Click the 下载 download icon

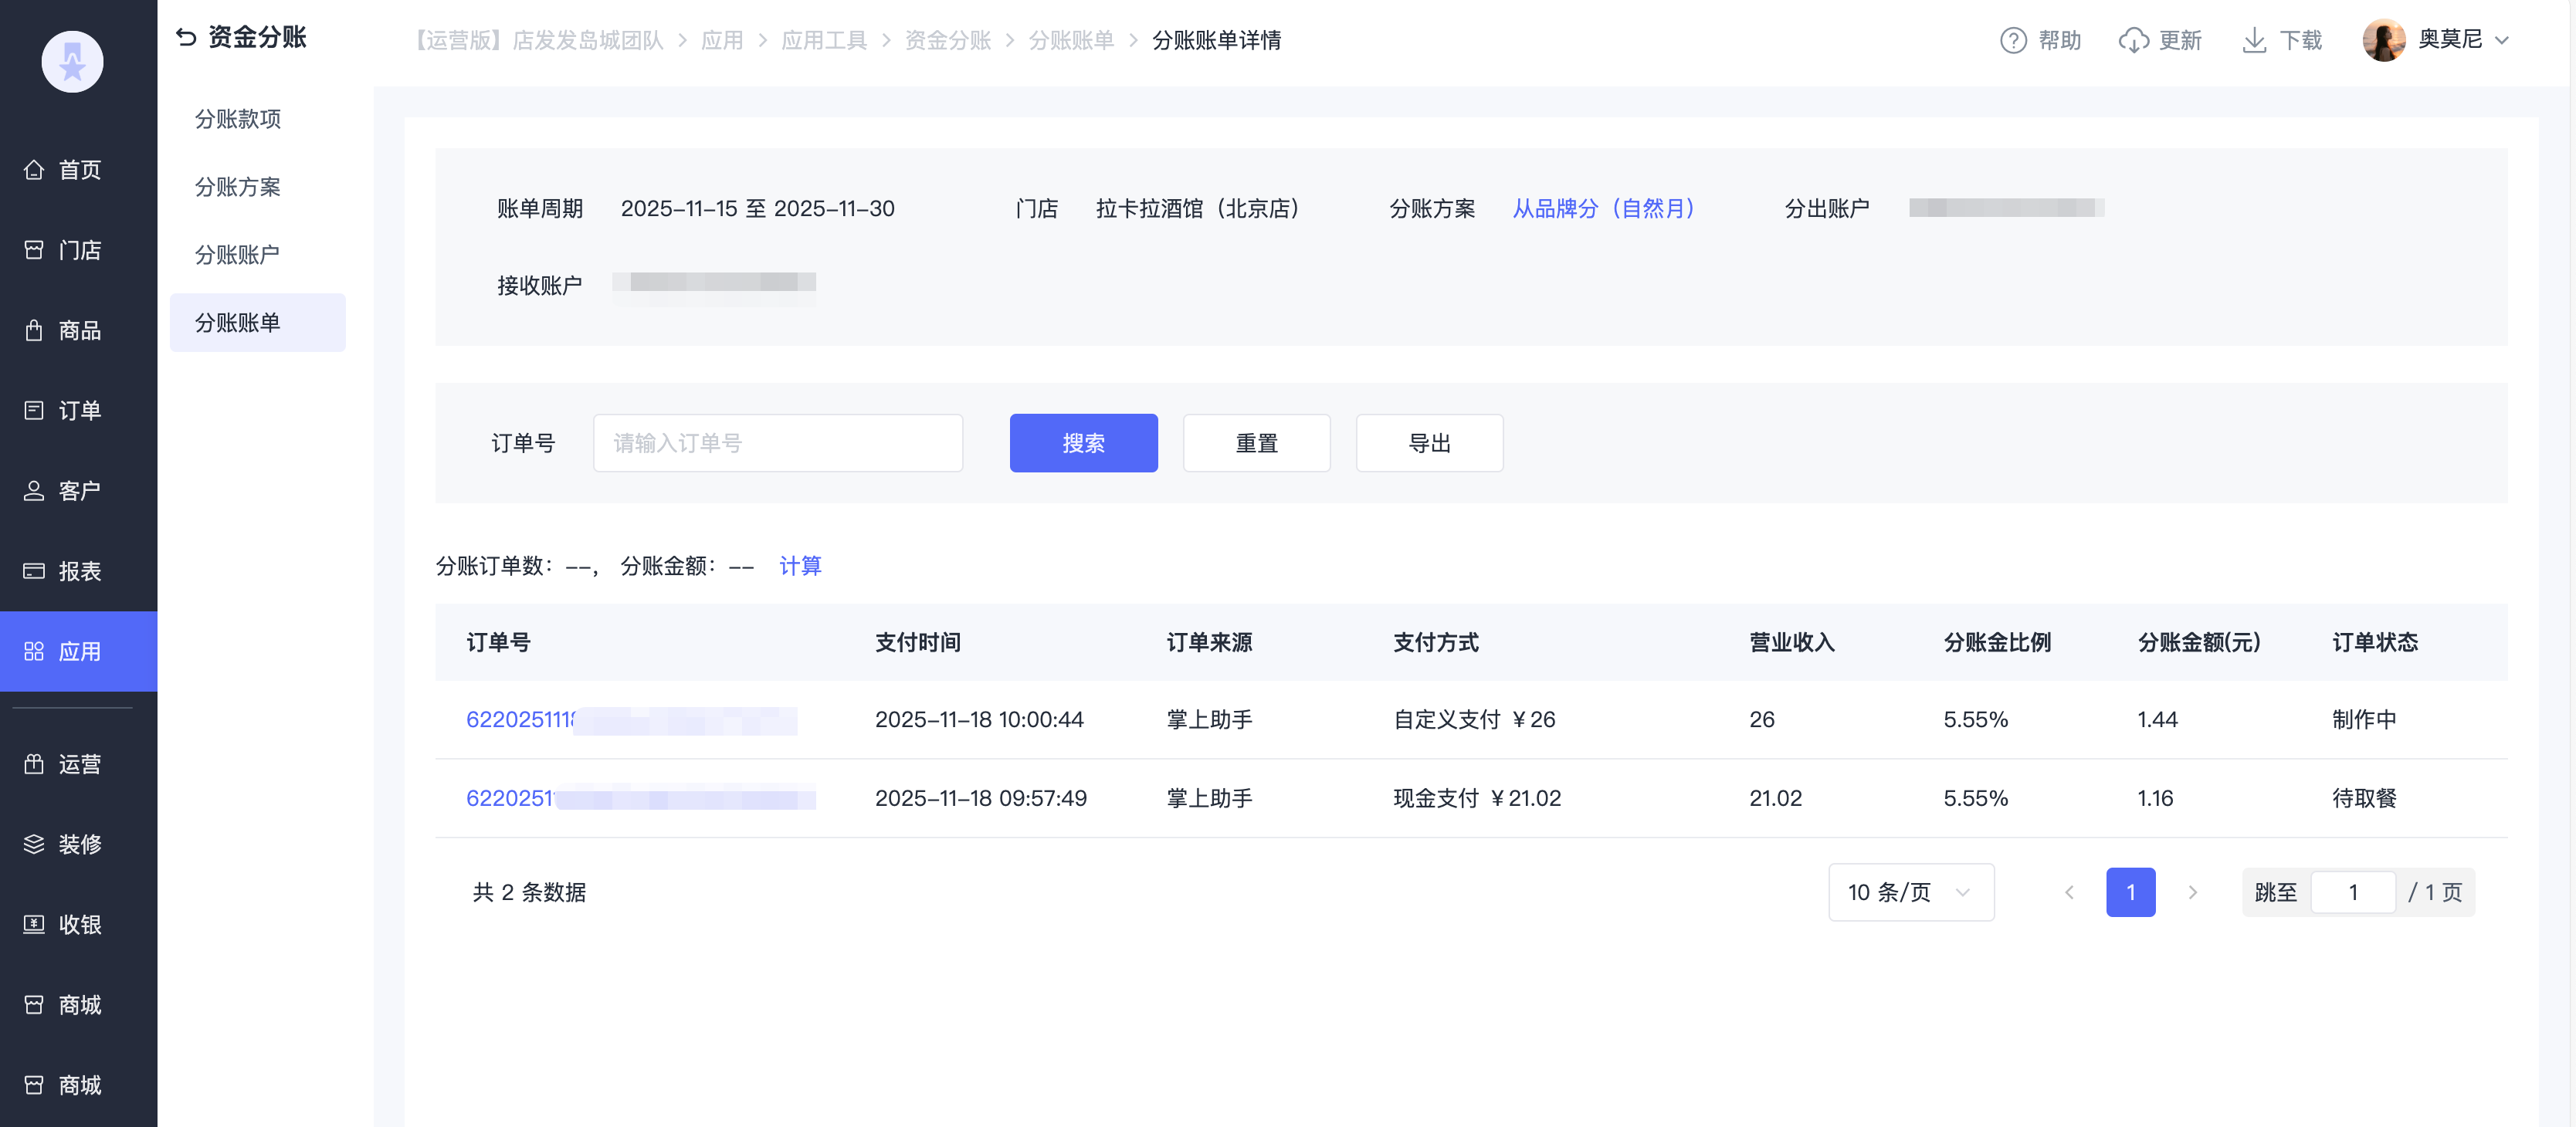(2254, 41)
